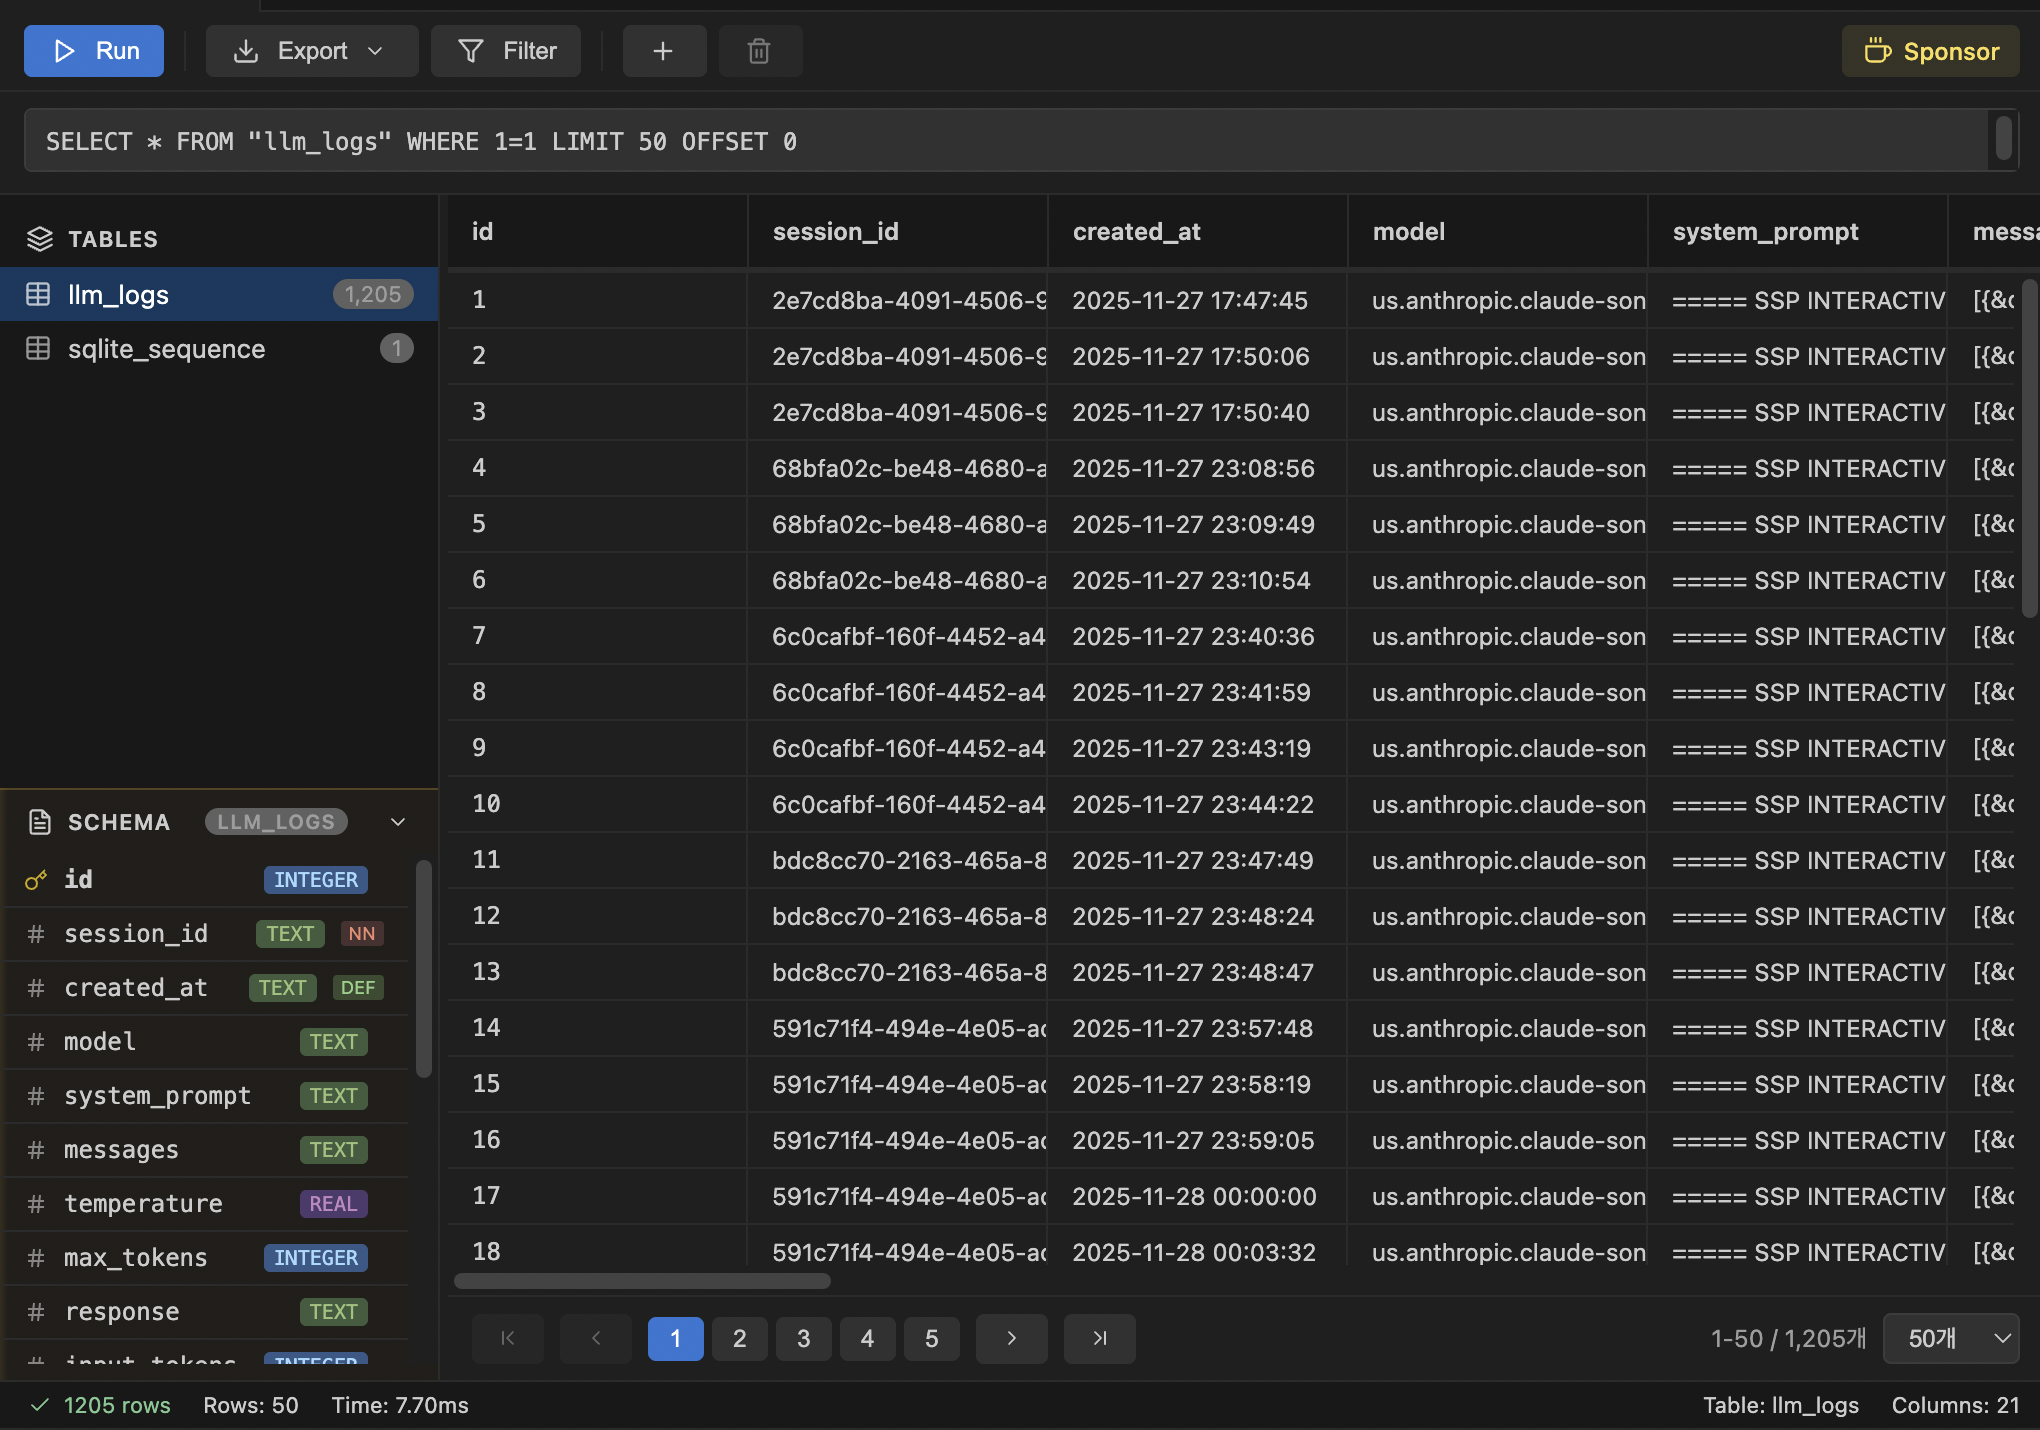Screen dimensions: 2040x1430
Task: Click the horizontal scrollbar under results
Action: pos(642,1281)
